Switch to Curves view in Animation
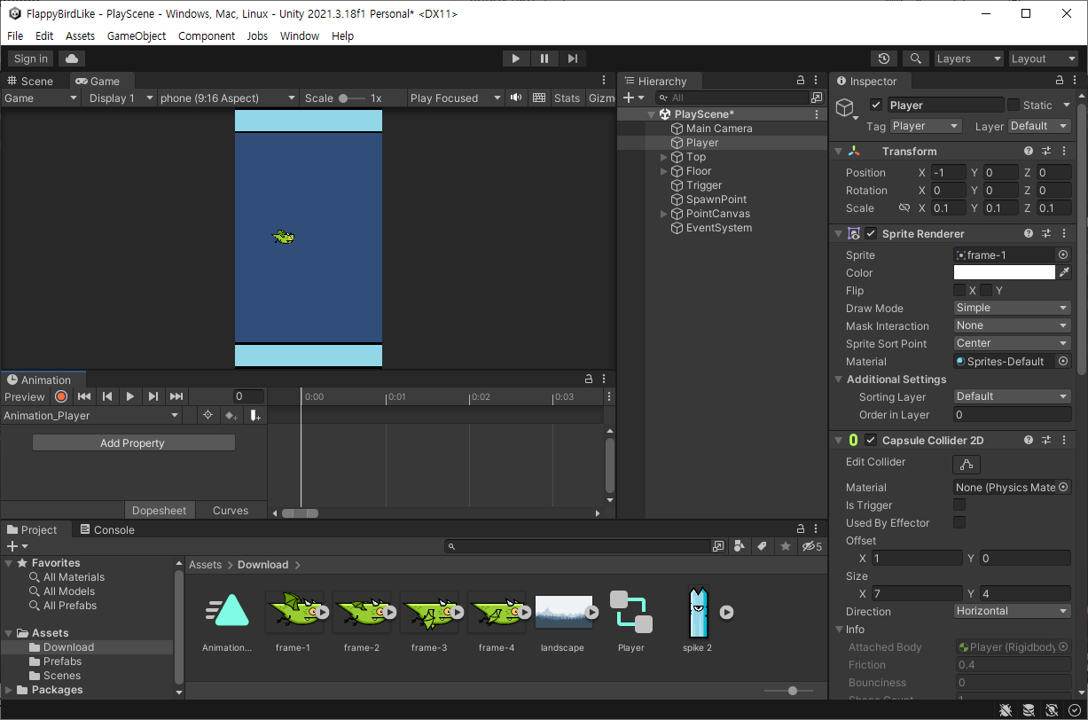The image size is (1088, 720). (x=230, y=511)
